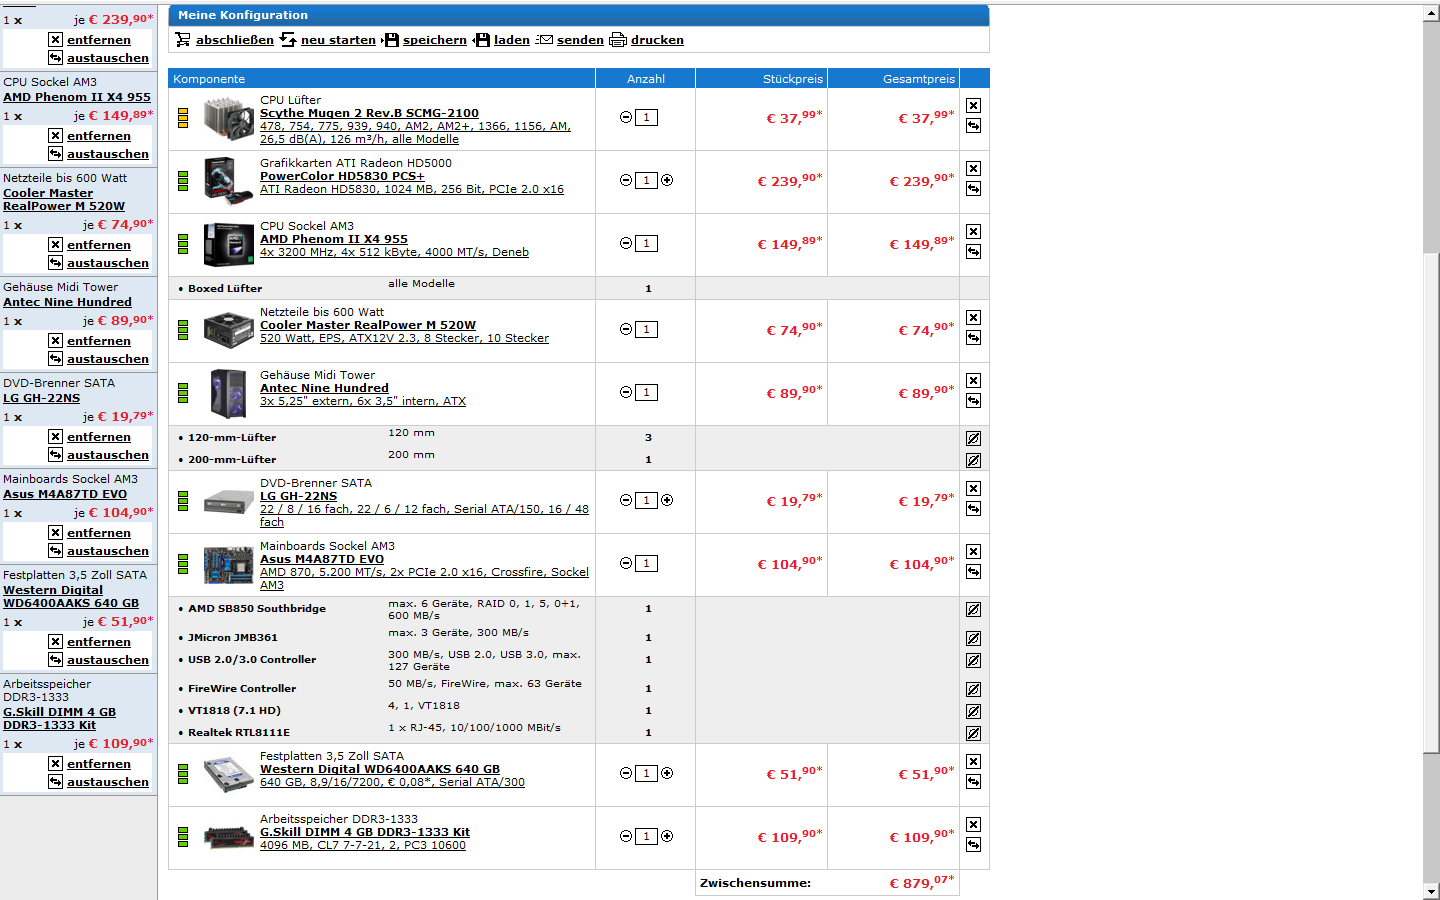Swap Antec Nine Hundred using table exchange icon
Image resolution: width=1440 pixels, height=900 pixels.
[x=973, y=401]
